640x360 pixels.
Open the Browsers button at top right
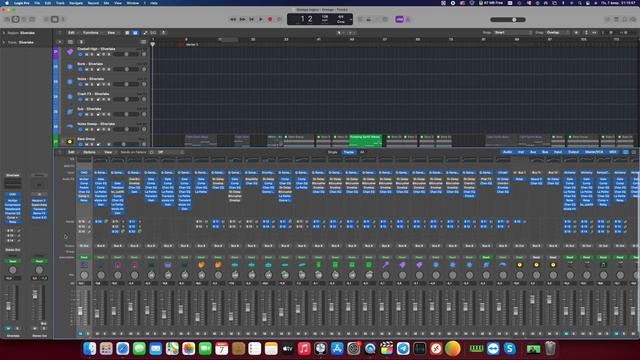[x=633, y=19]
